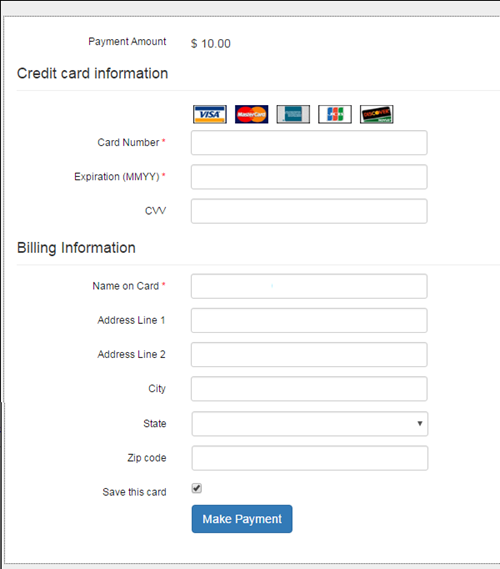This screenshot has width=500, height=569.
Task: Uncheck the Save this card checkbox
Action: (197, 488)
